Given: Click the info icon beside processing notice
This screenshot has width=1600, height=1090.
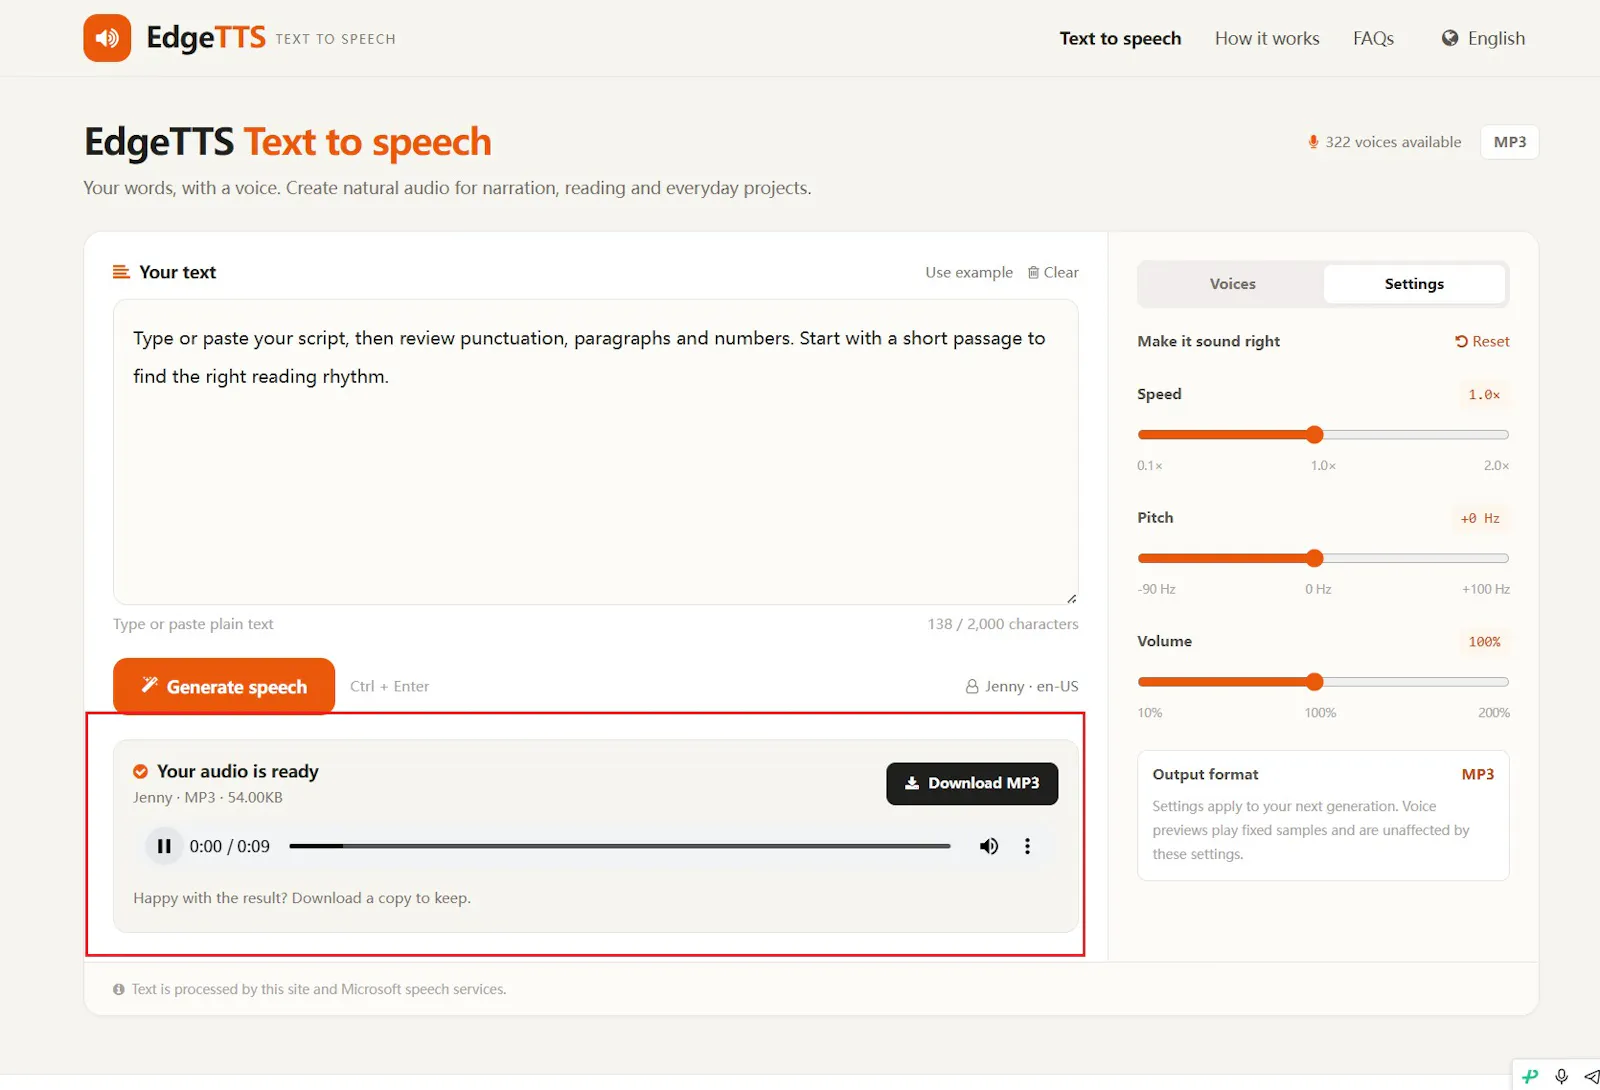Looking at the screenshot, I should coord(119,989).
